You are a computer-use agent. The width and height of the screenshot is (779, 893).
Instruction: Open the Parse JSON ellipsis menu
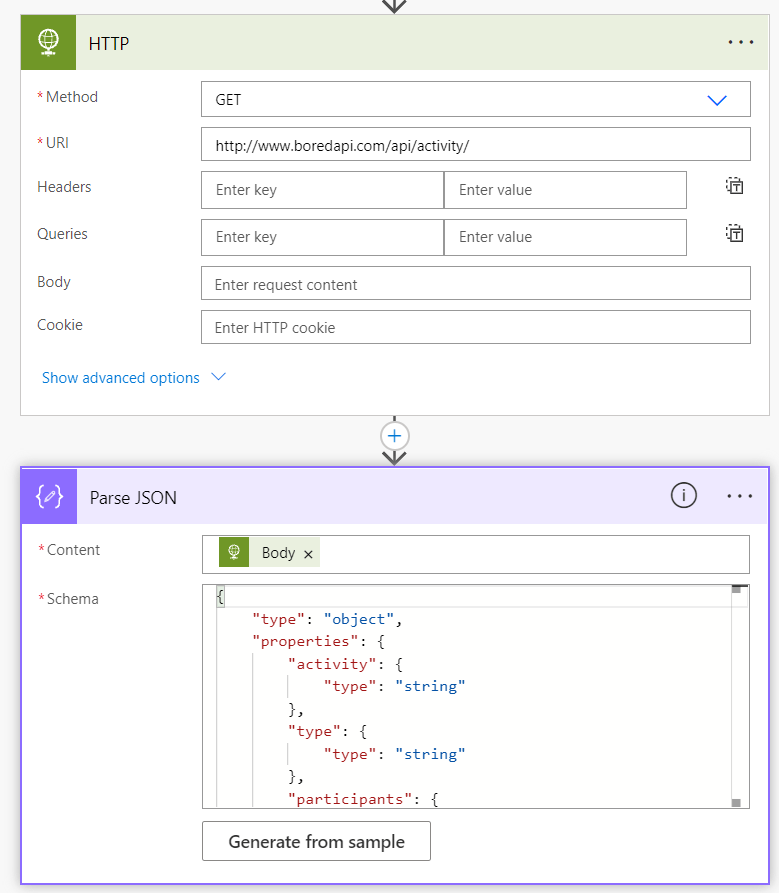[x=739, y=496]
